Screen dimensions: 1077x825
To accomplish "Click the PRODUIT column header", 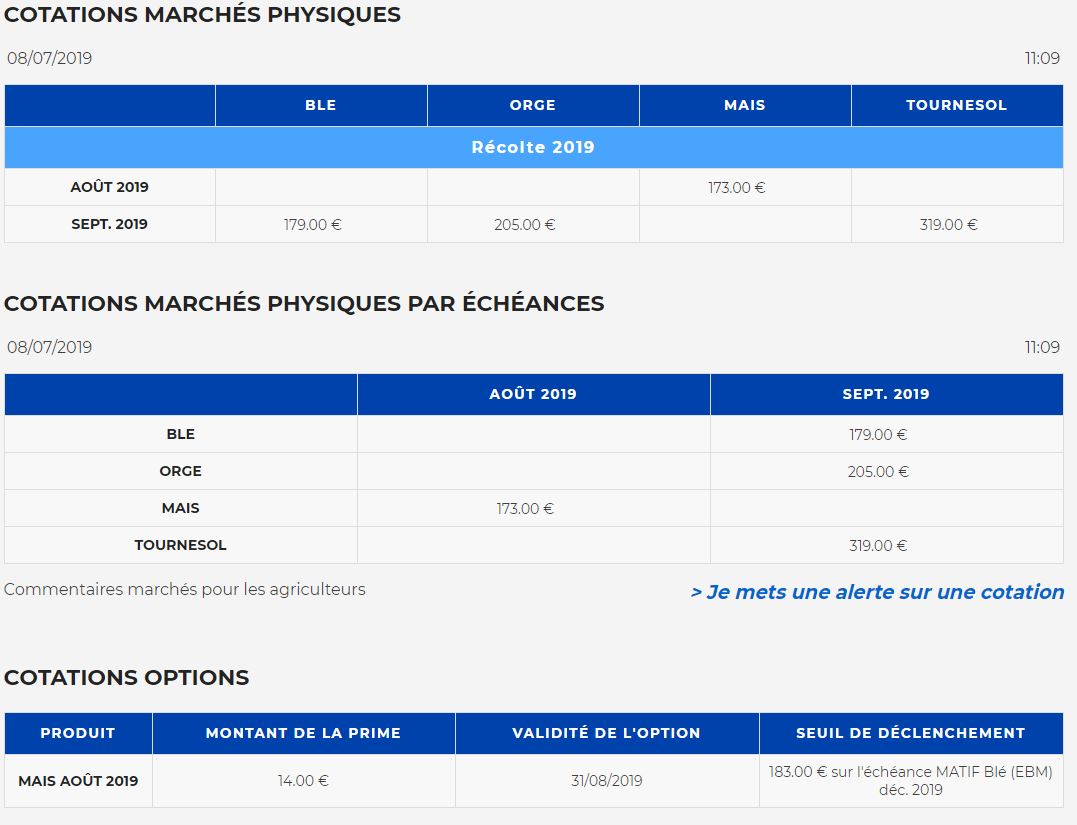I will click(x=78, y=733).
